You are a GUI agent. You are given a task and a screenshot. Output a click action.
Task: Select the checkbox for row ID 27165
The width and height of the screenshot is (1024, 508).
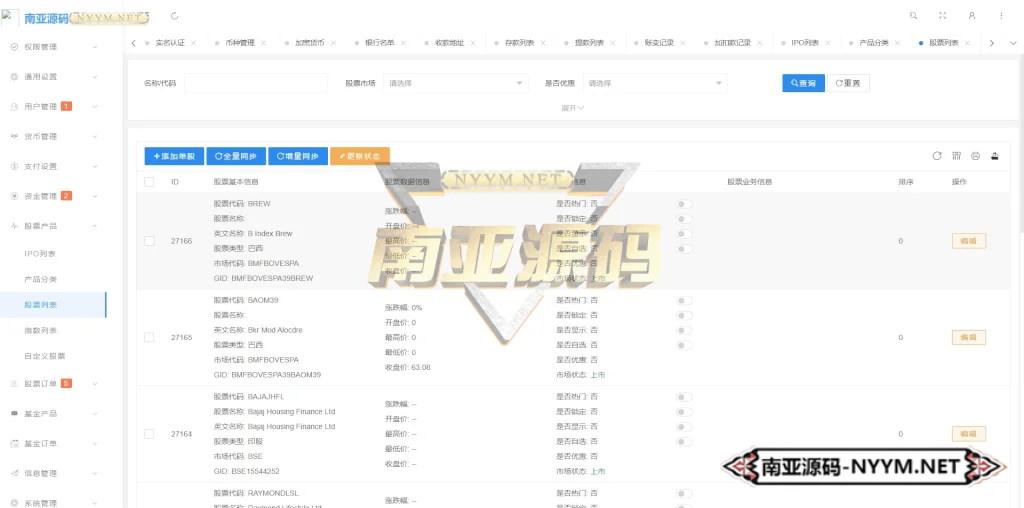point(149,338)
